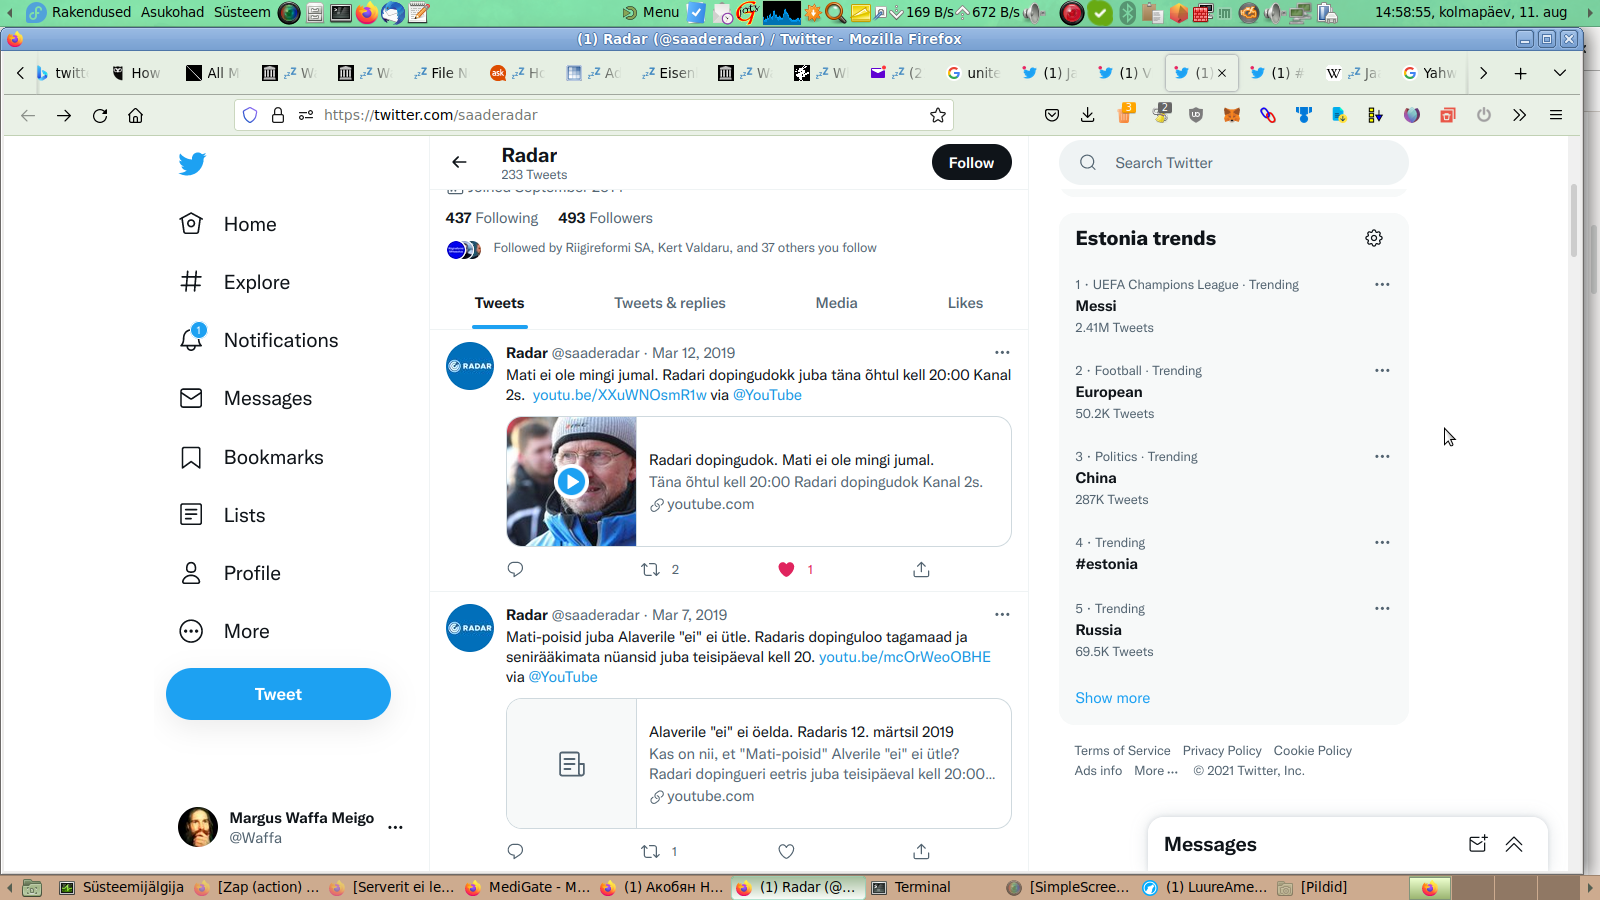Open the Asukohad menu

tap(172, 12)
